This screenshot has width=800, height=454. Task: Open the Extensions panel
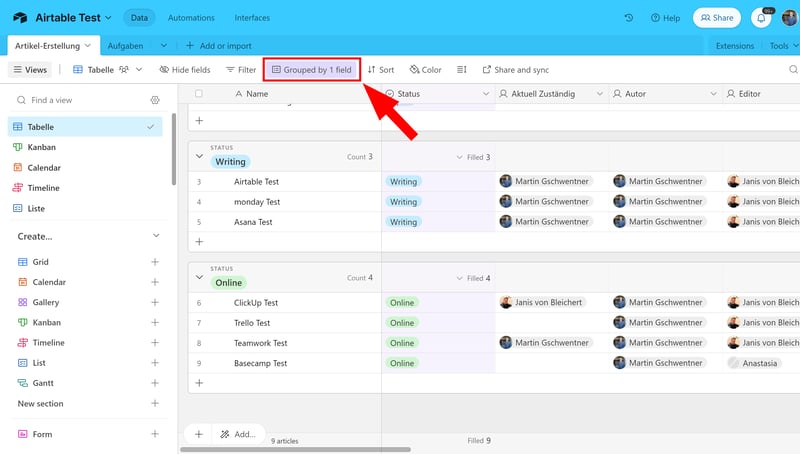point(735,46)
